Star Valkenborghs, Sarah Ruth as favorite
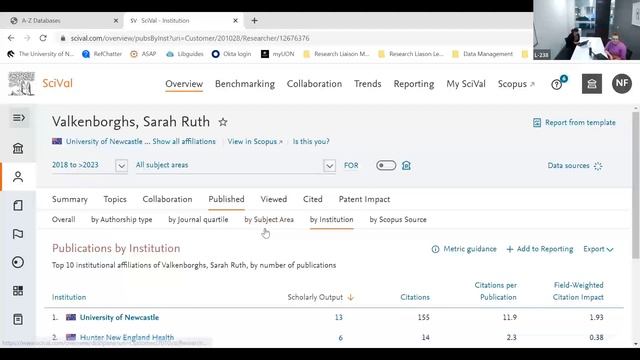Viewport: 640px width, 360px height. (x=223, y=122)
